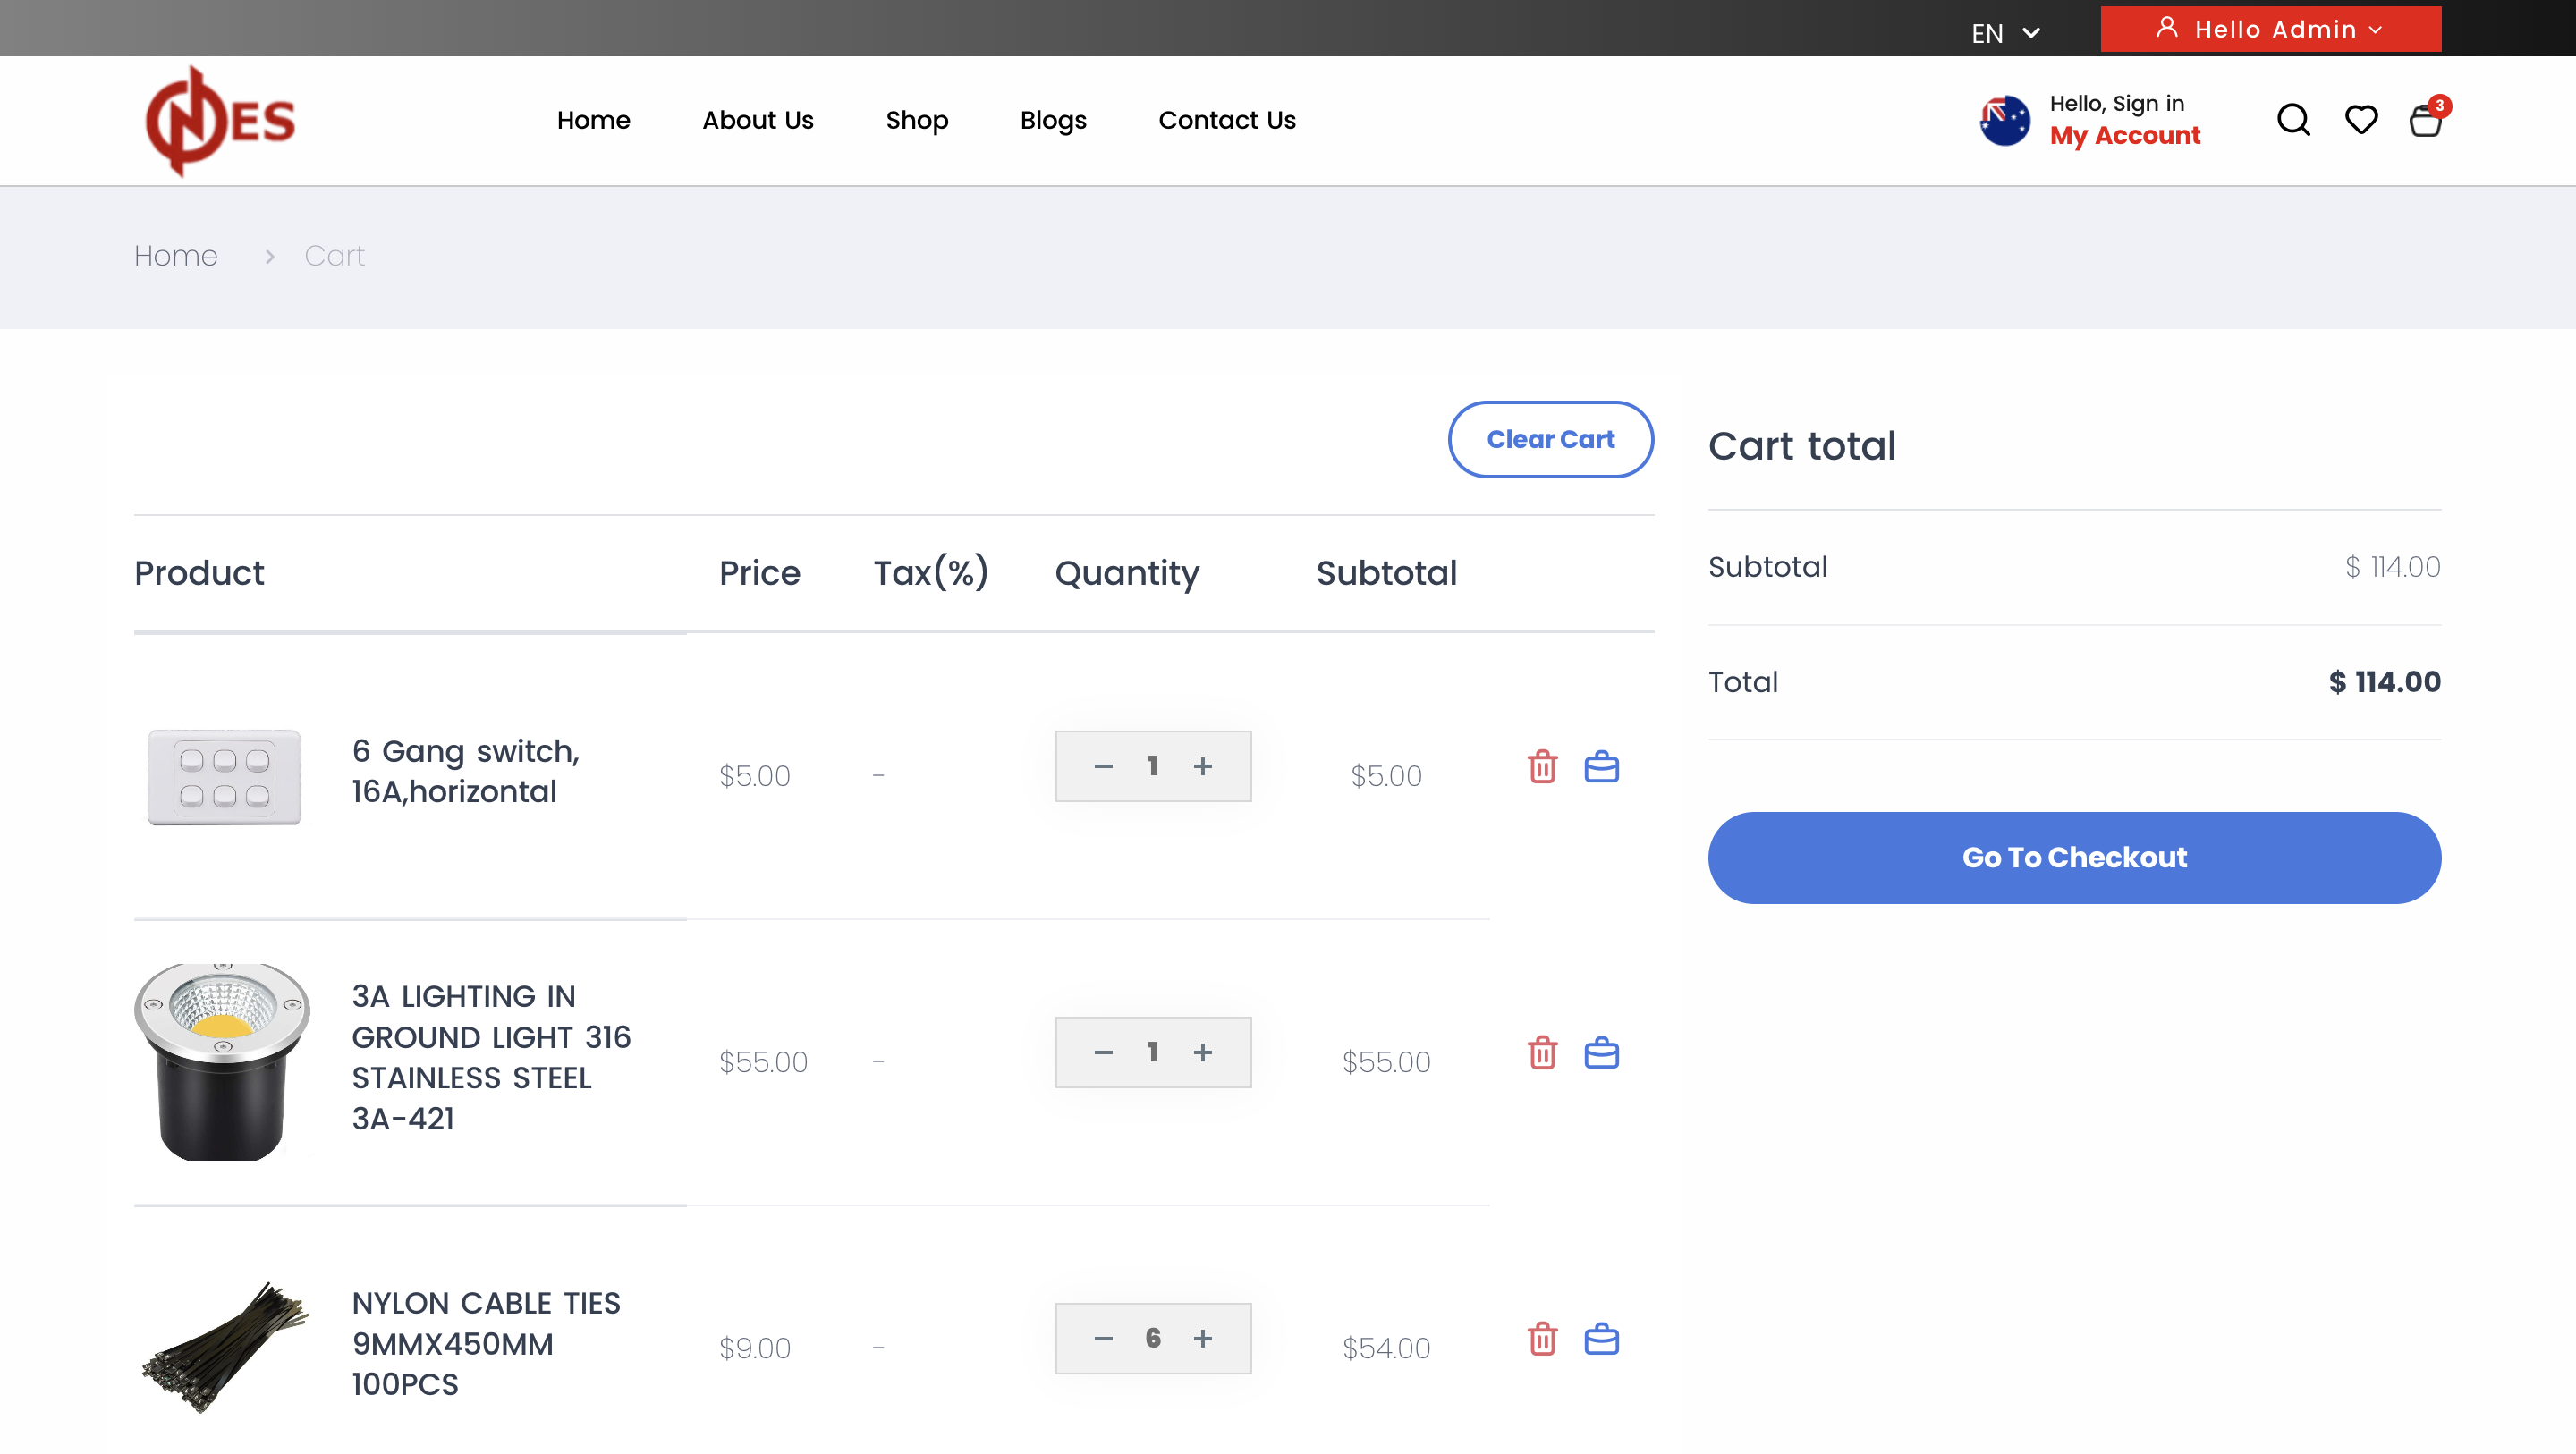
Task: Click the Hello, Sign in text
Action: [2116, 104]
